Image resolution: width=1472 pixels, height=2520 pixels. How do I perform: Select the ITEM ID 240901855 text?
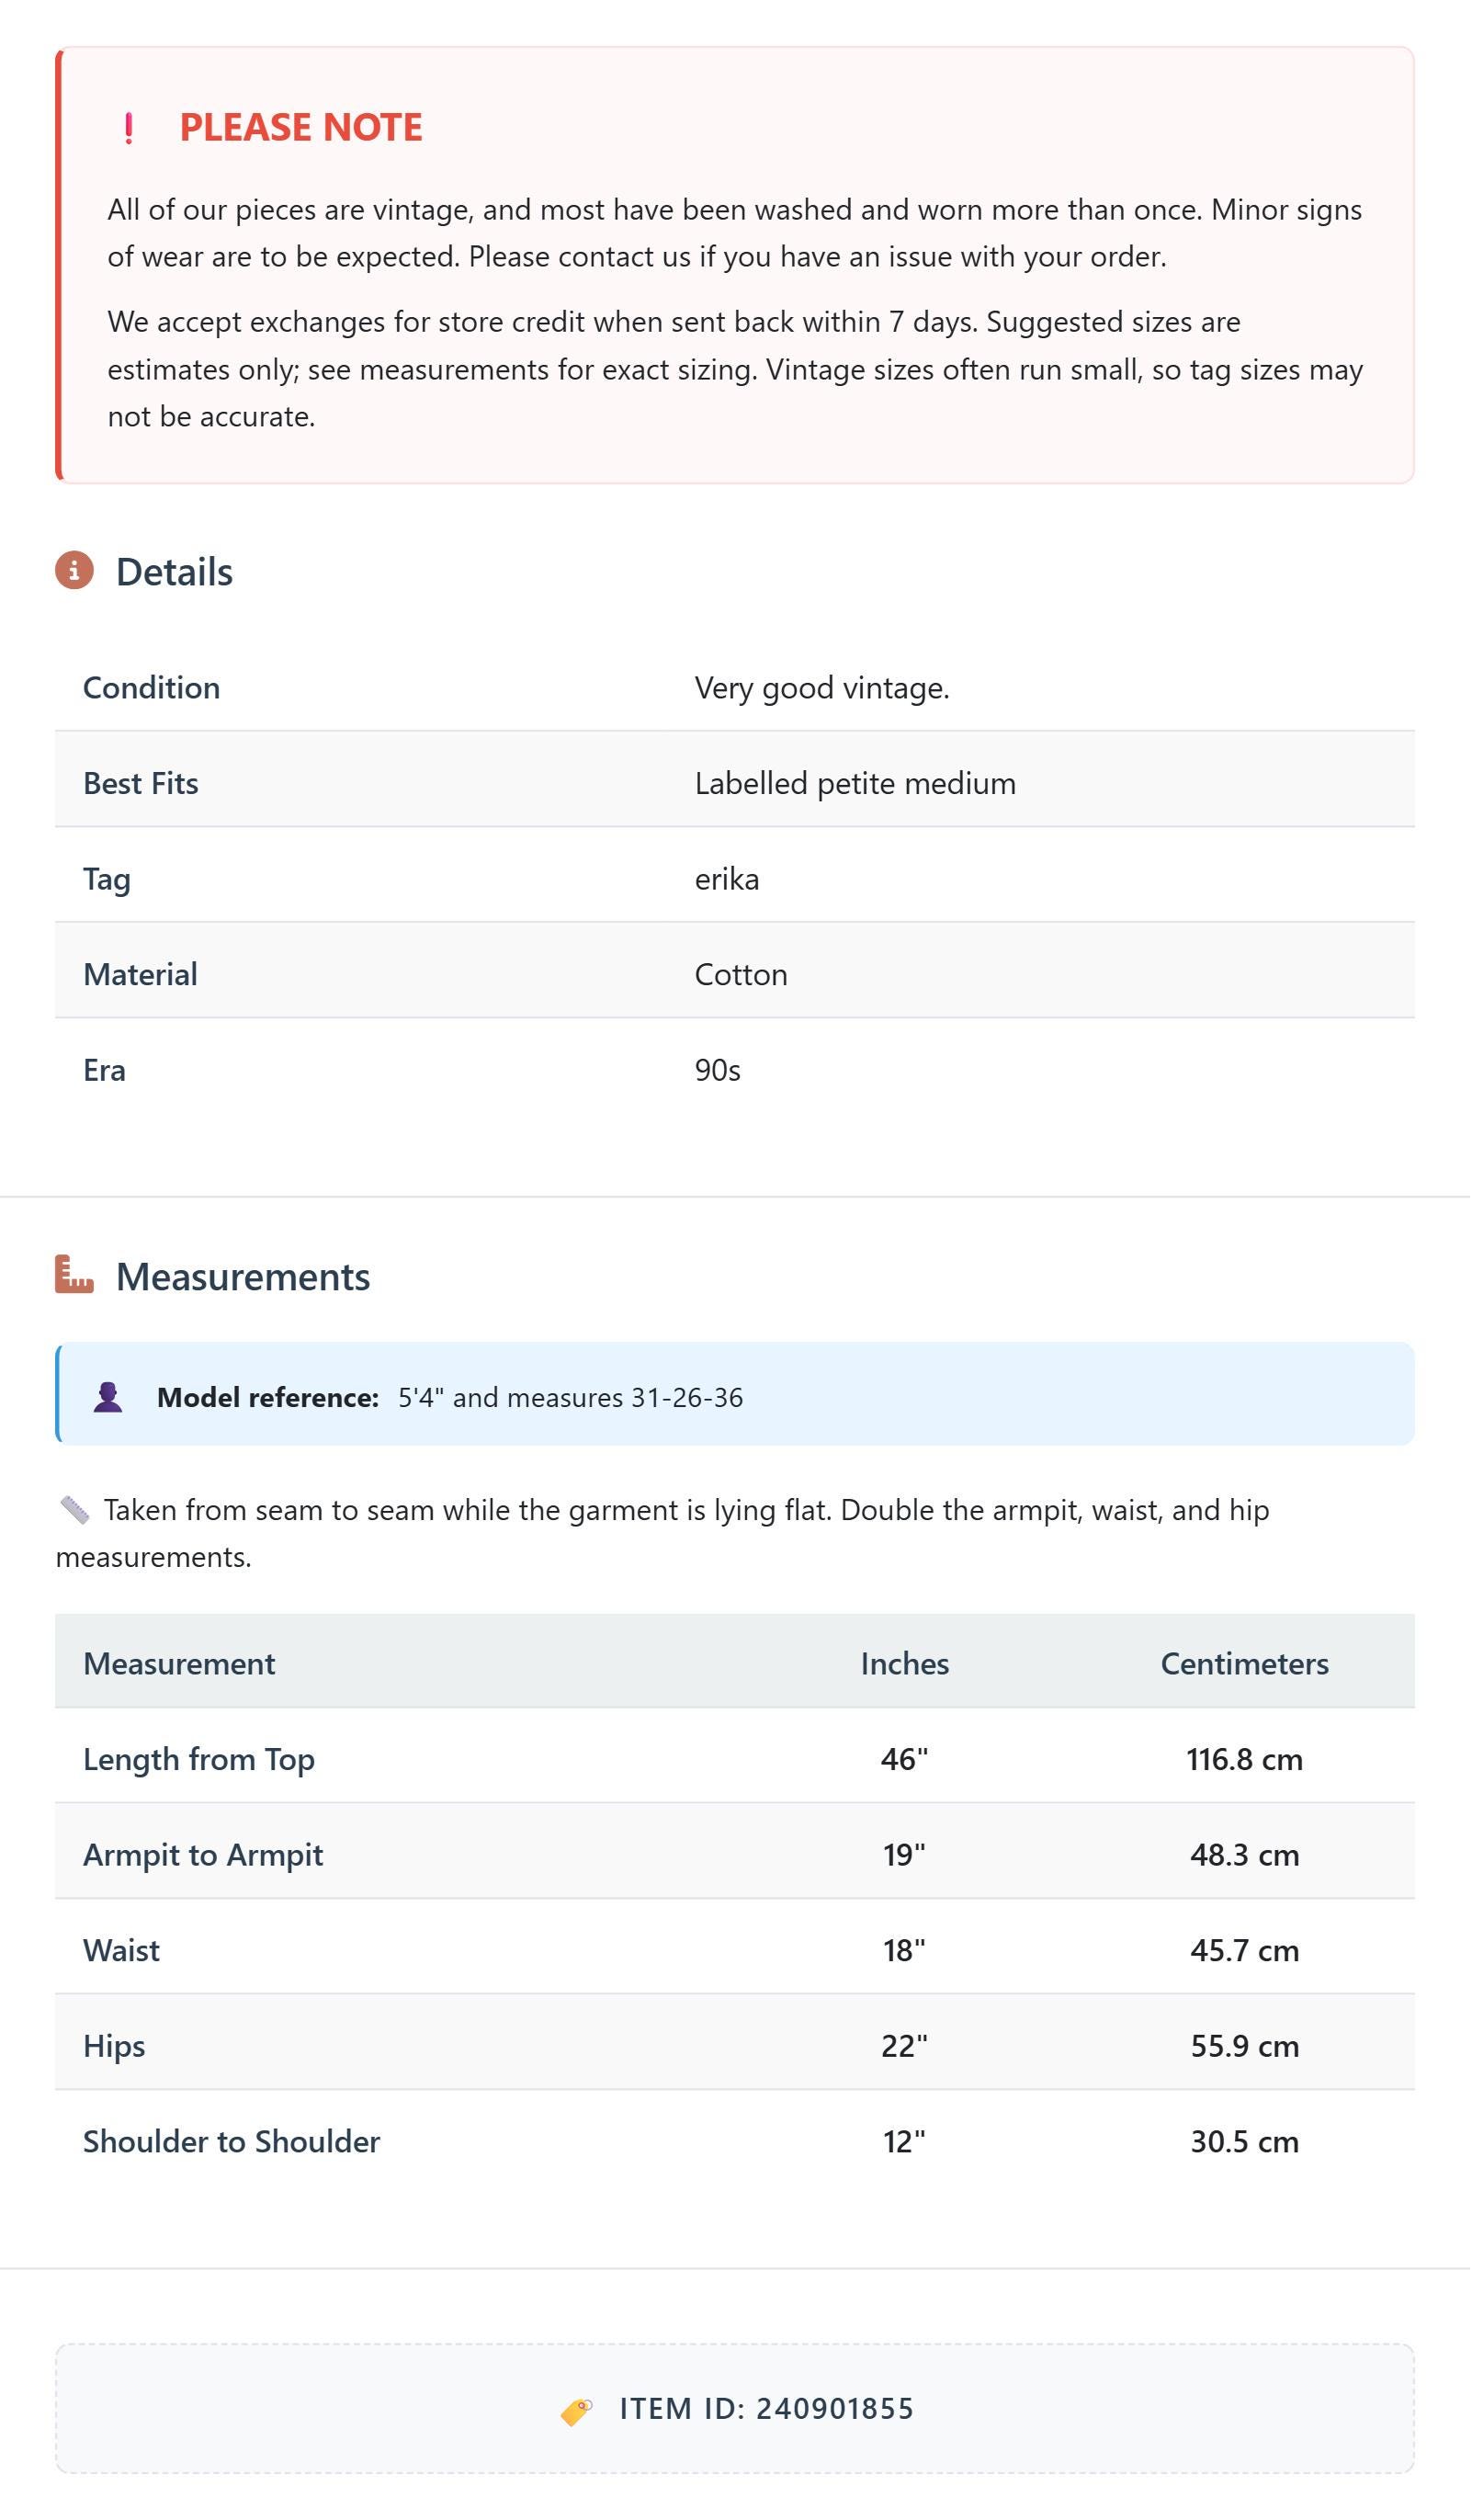(767, 2411)
